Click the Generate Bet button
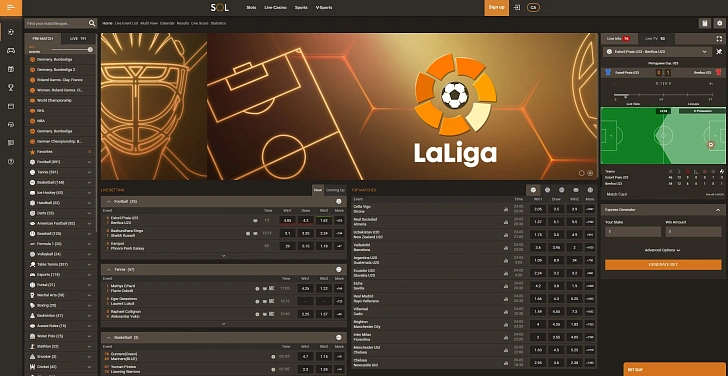The width and height of the screenshot is (728, 376). (x=663, y=265)
